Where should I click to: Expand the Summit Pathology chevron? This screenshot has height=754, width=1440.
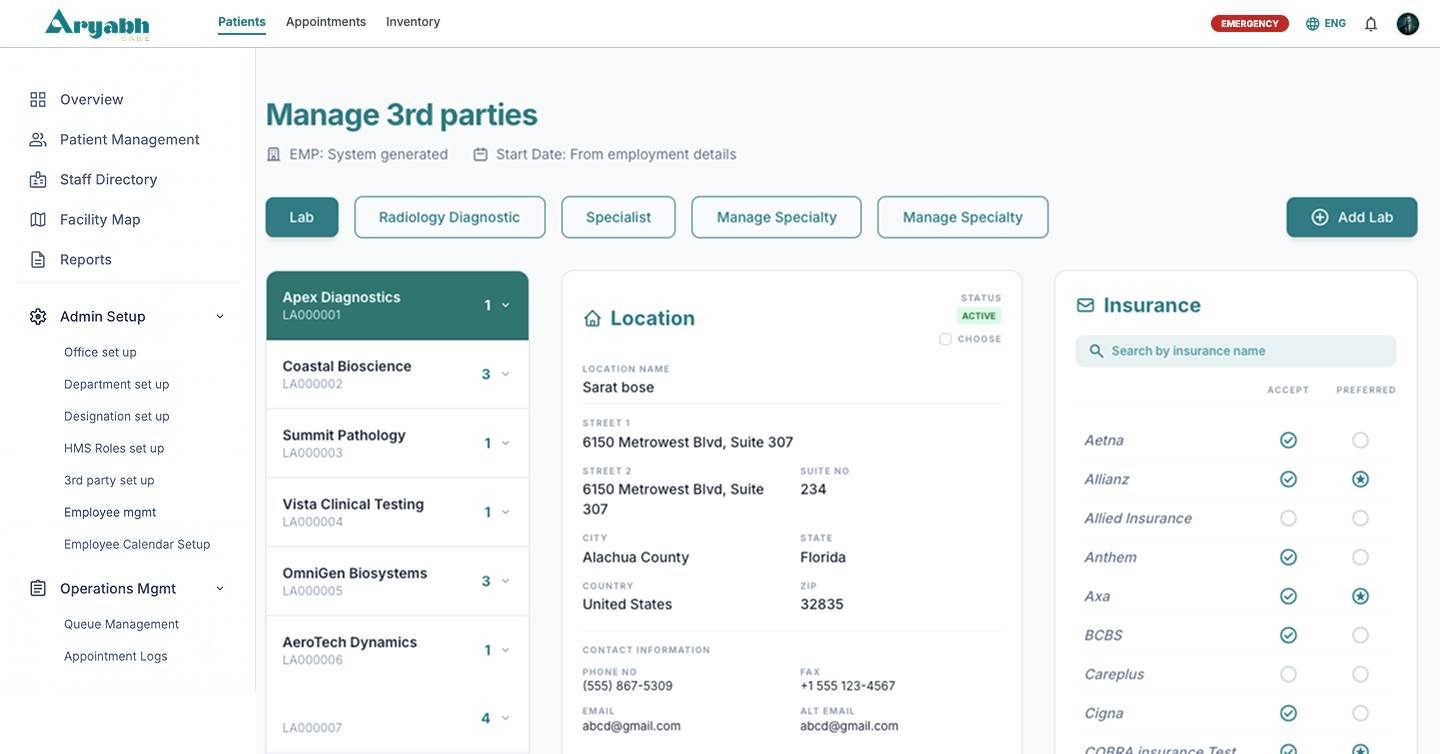point(505,444)
